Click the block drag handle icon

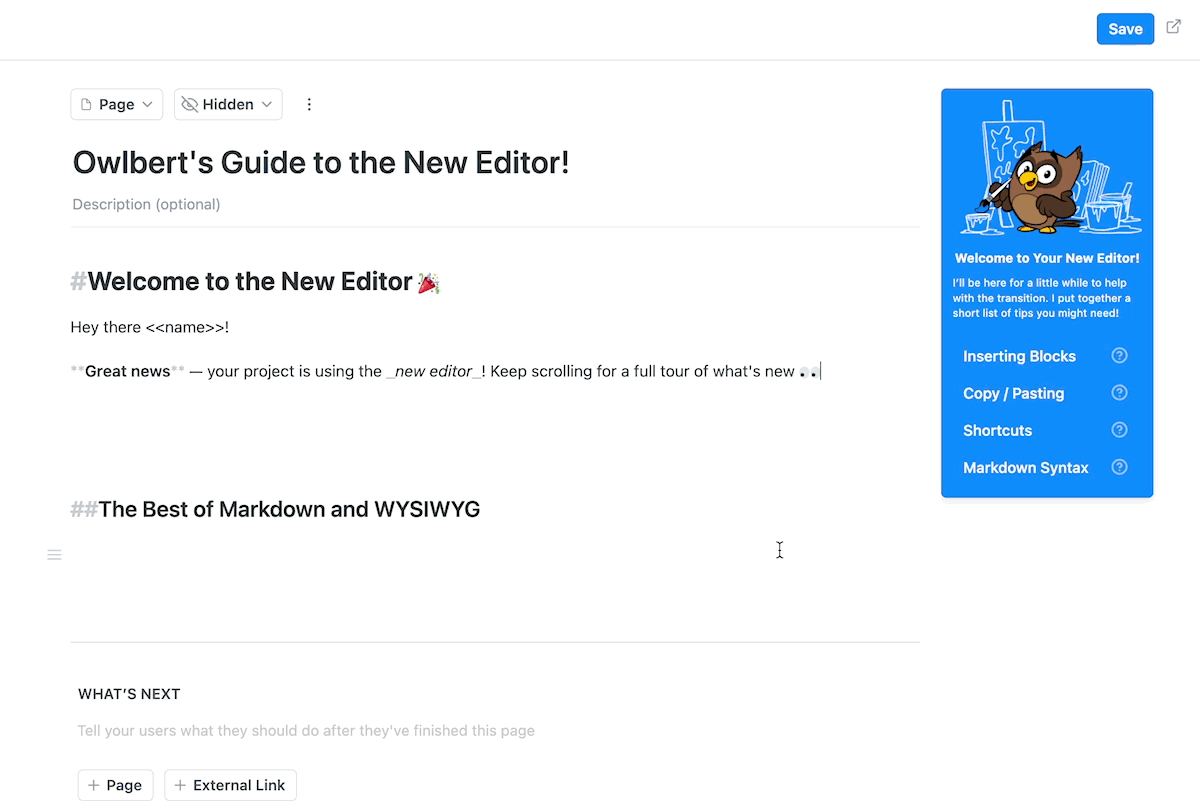pyautogui.click(x=55, y=554)
